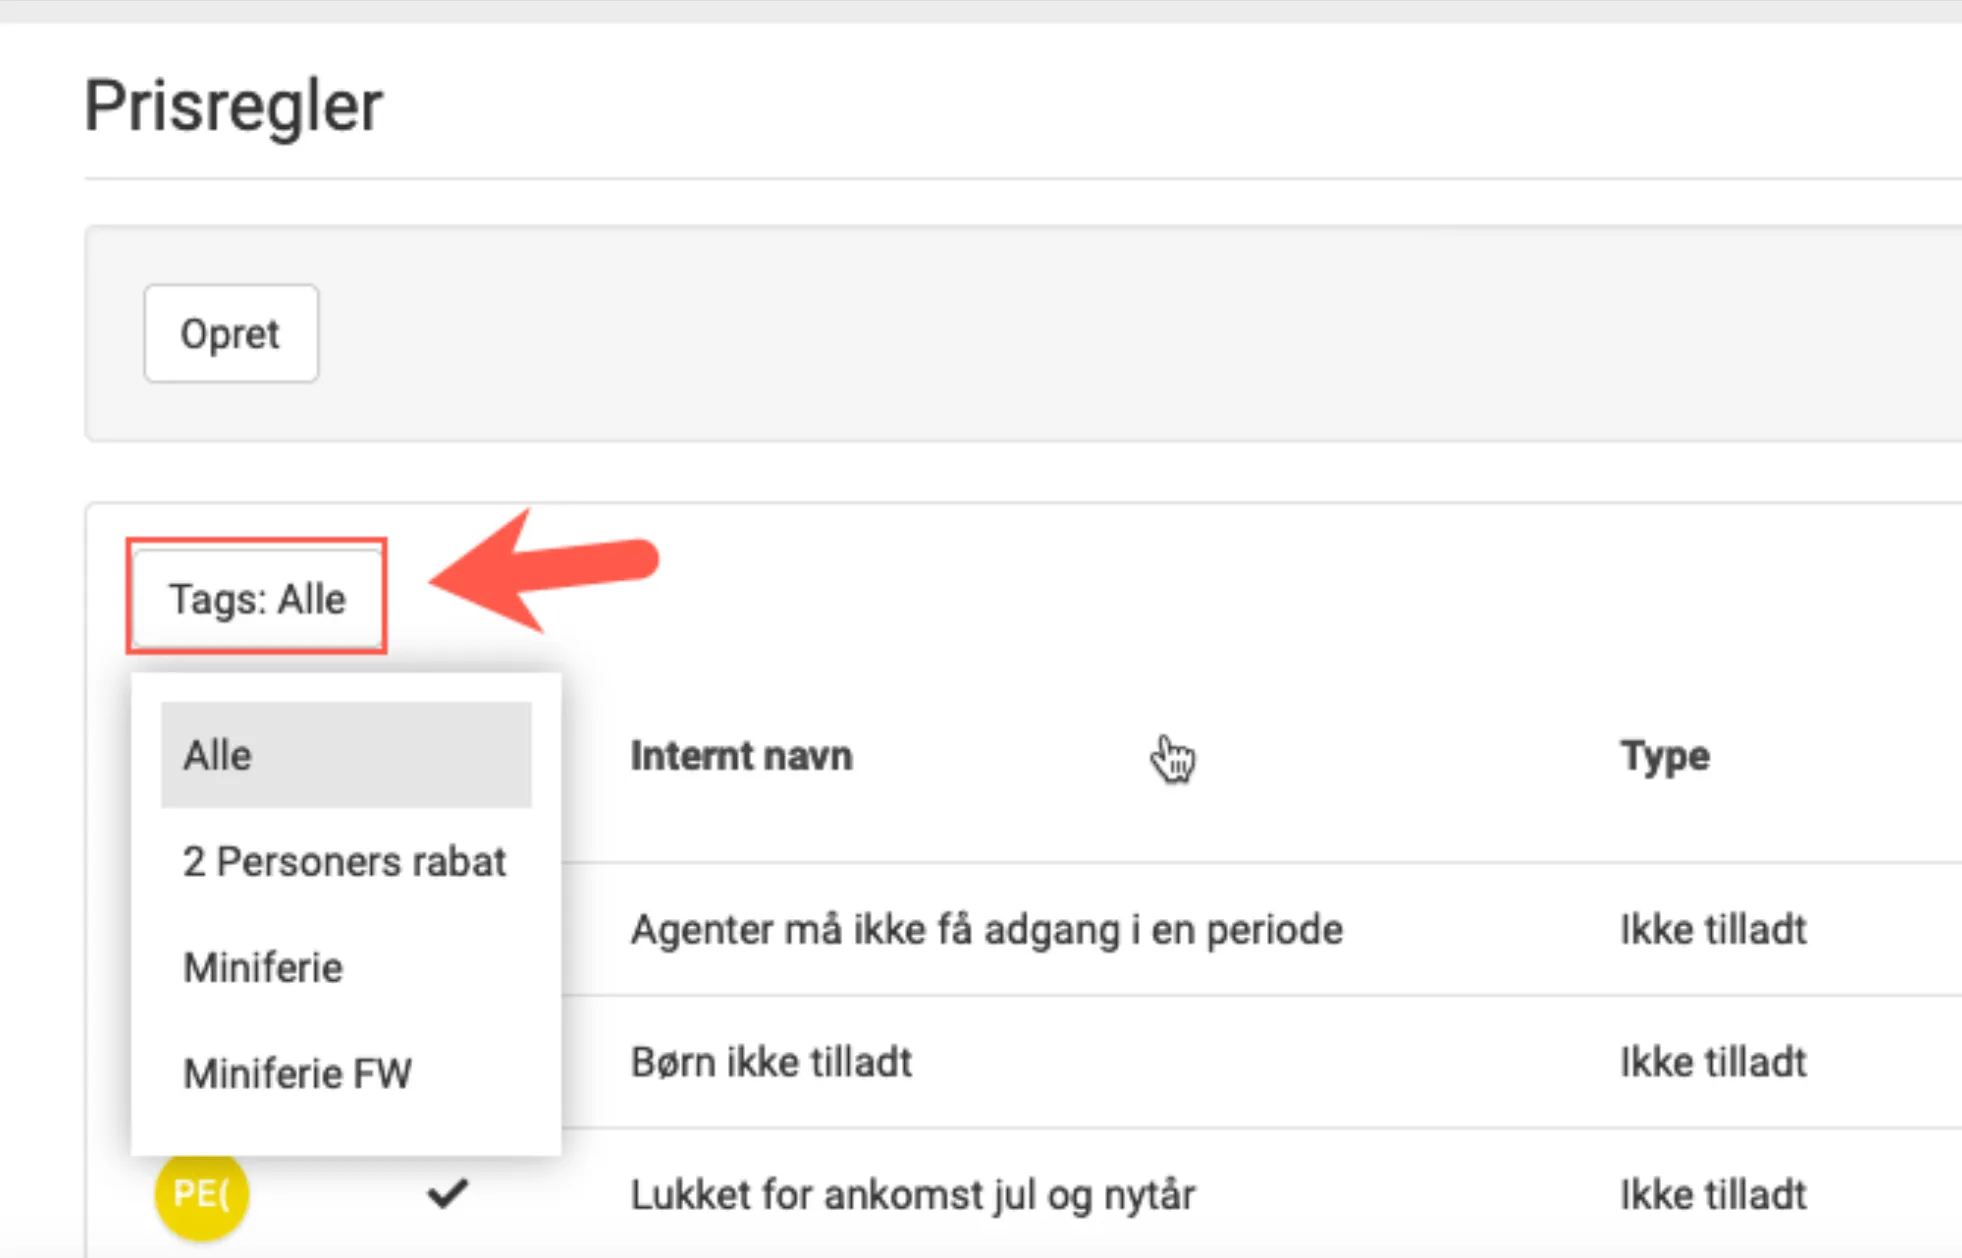Click the blank header space between Internt navn and Type
1962x1258 pixels.
point(1400,756)
